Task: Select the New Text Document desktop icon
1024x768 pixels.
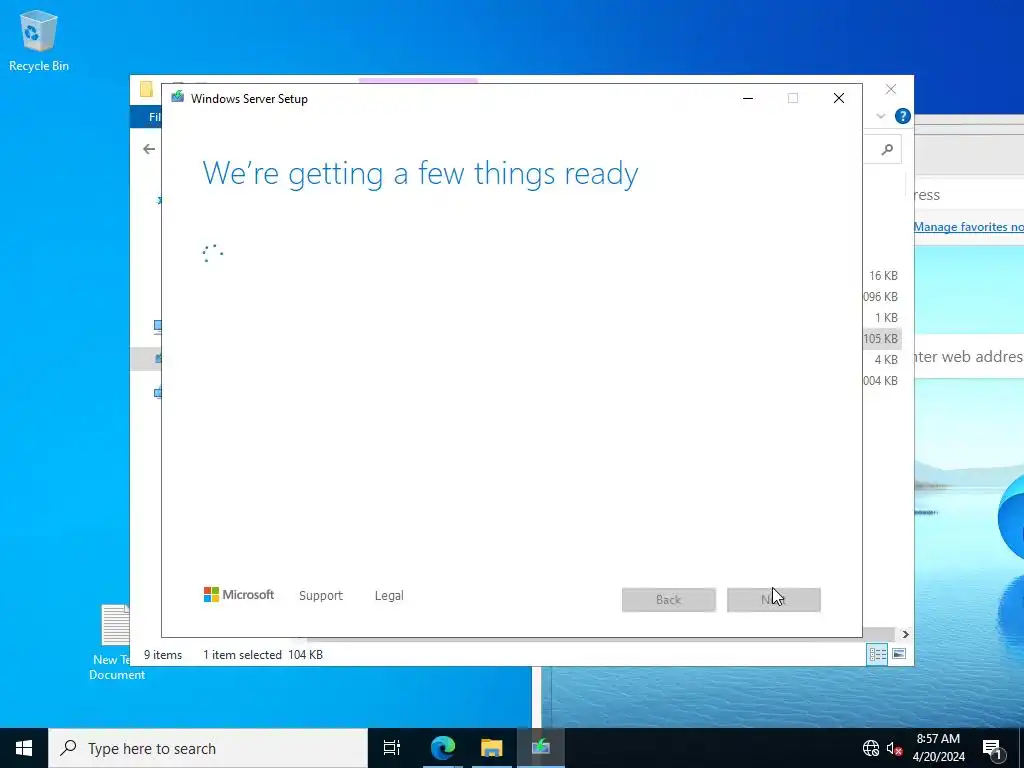Action: pyautogui.click(x=116, y=643)
